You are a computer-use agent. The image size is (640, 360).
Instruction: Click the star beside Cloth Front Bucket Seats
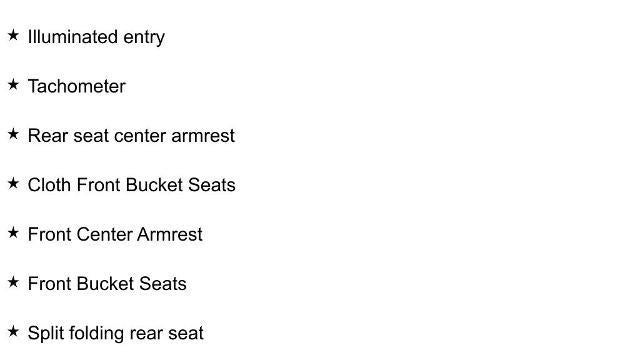[x=13, y=183]
